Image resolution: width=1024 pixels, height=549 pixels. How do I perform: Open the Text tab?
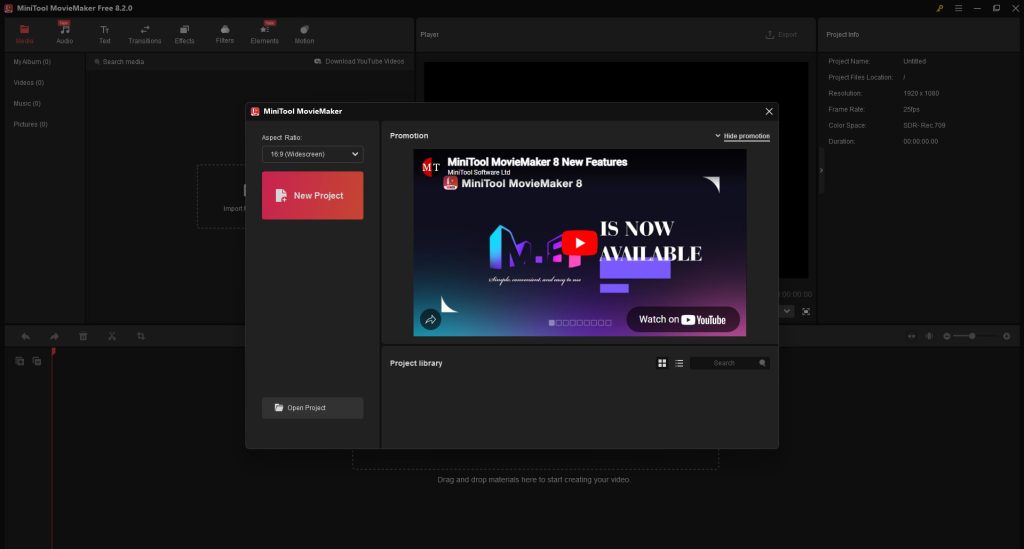pos(104,34)
